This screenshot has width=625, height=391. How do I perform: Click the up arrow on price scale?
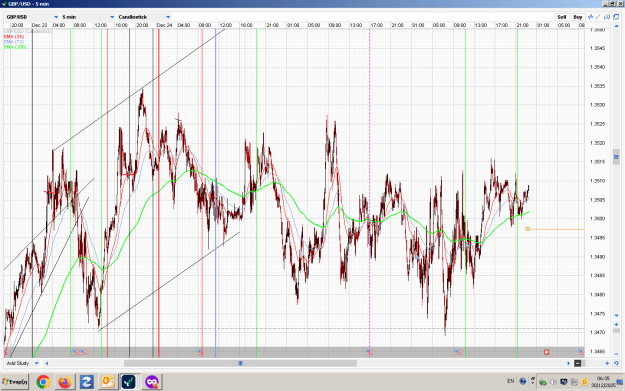[616, 25]
